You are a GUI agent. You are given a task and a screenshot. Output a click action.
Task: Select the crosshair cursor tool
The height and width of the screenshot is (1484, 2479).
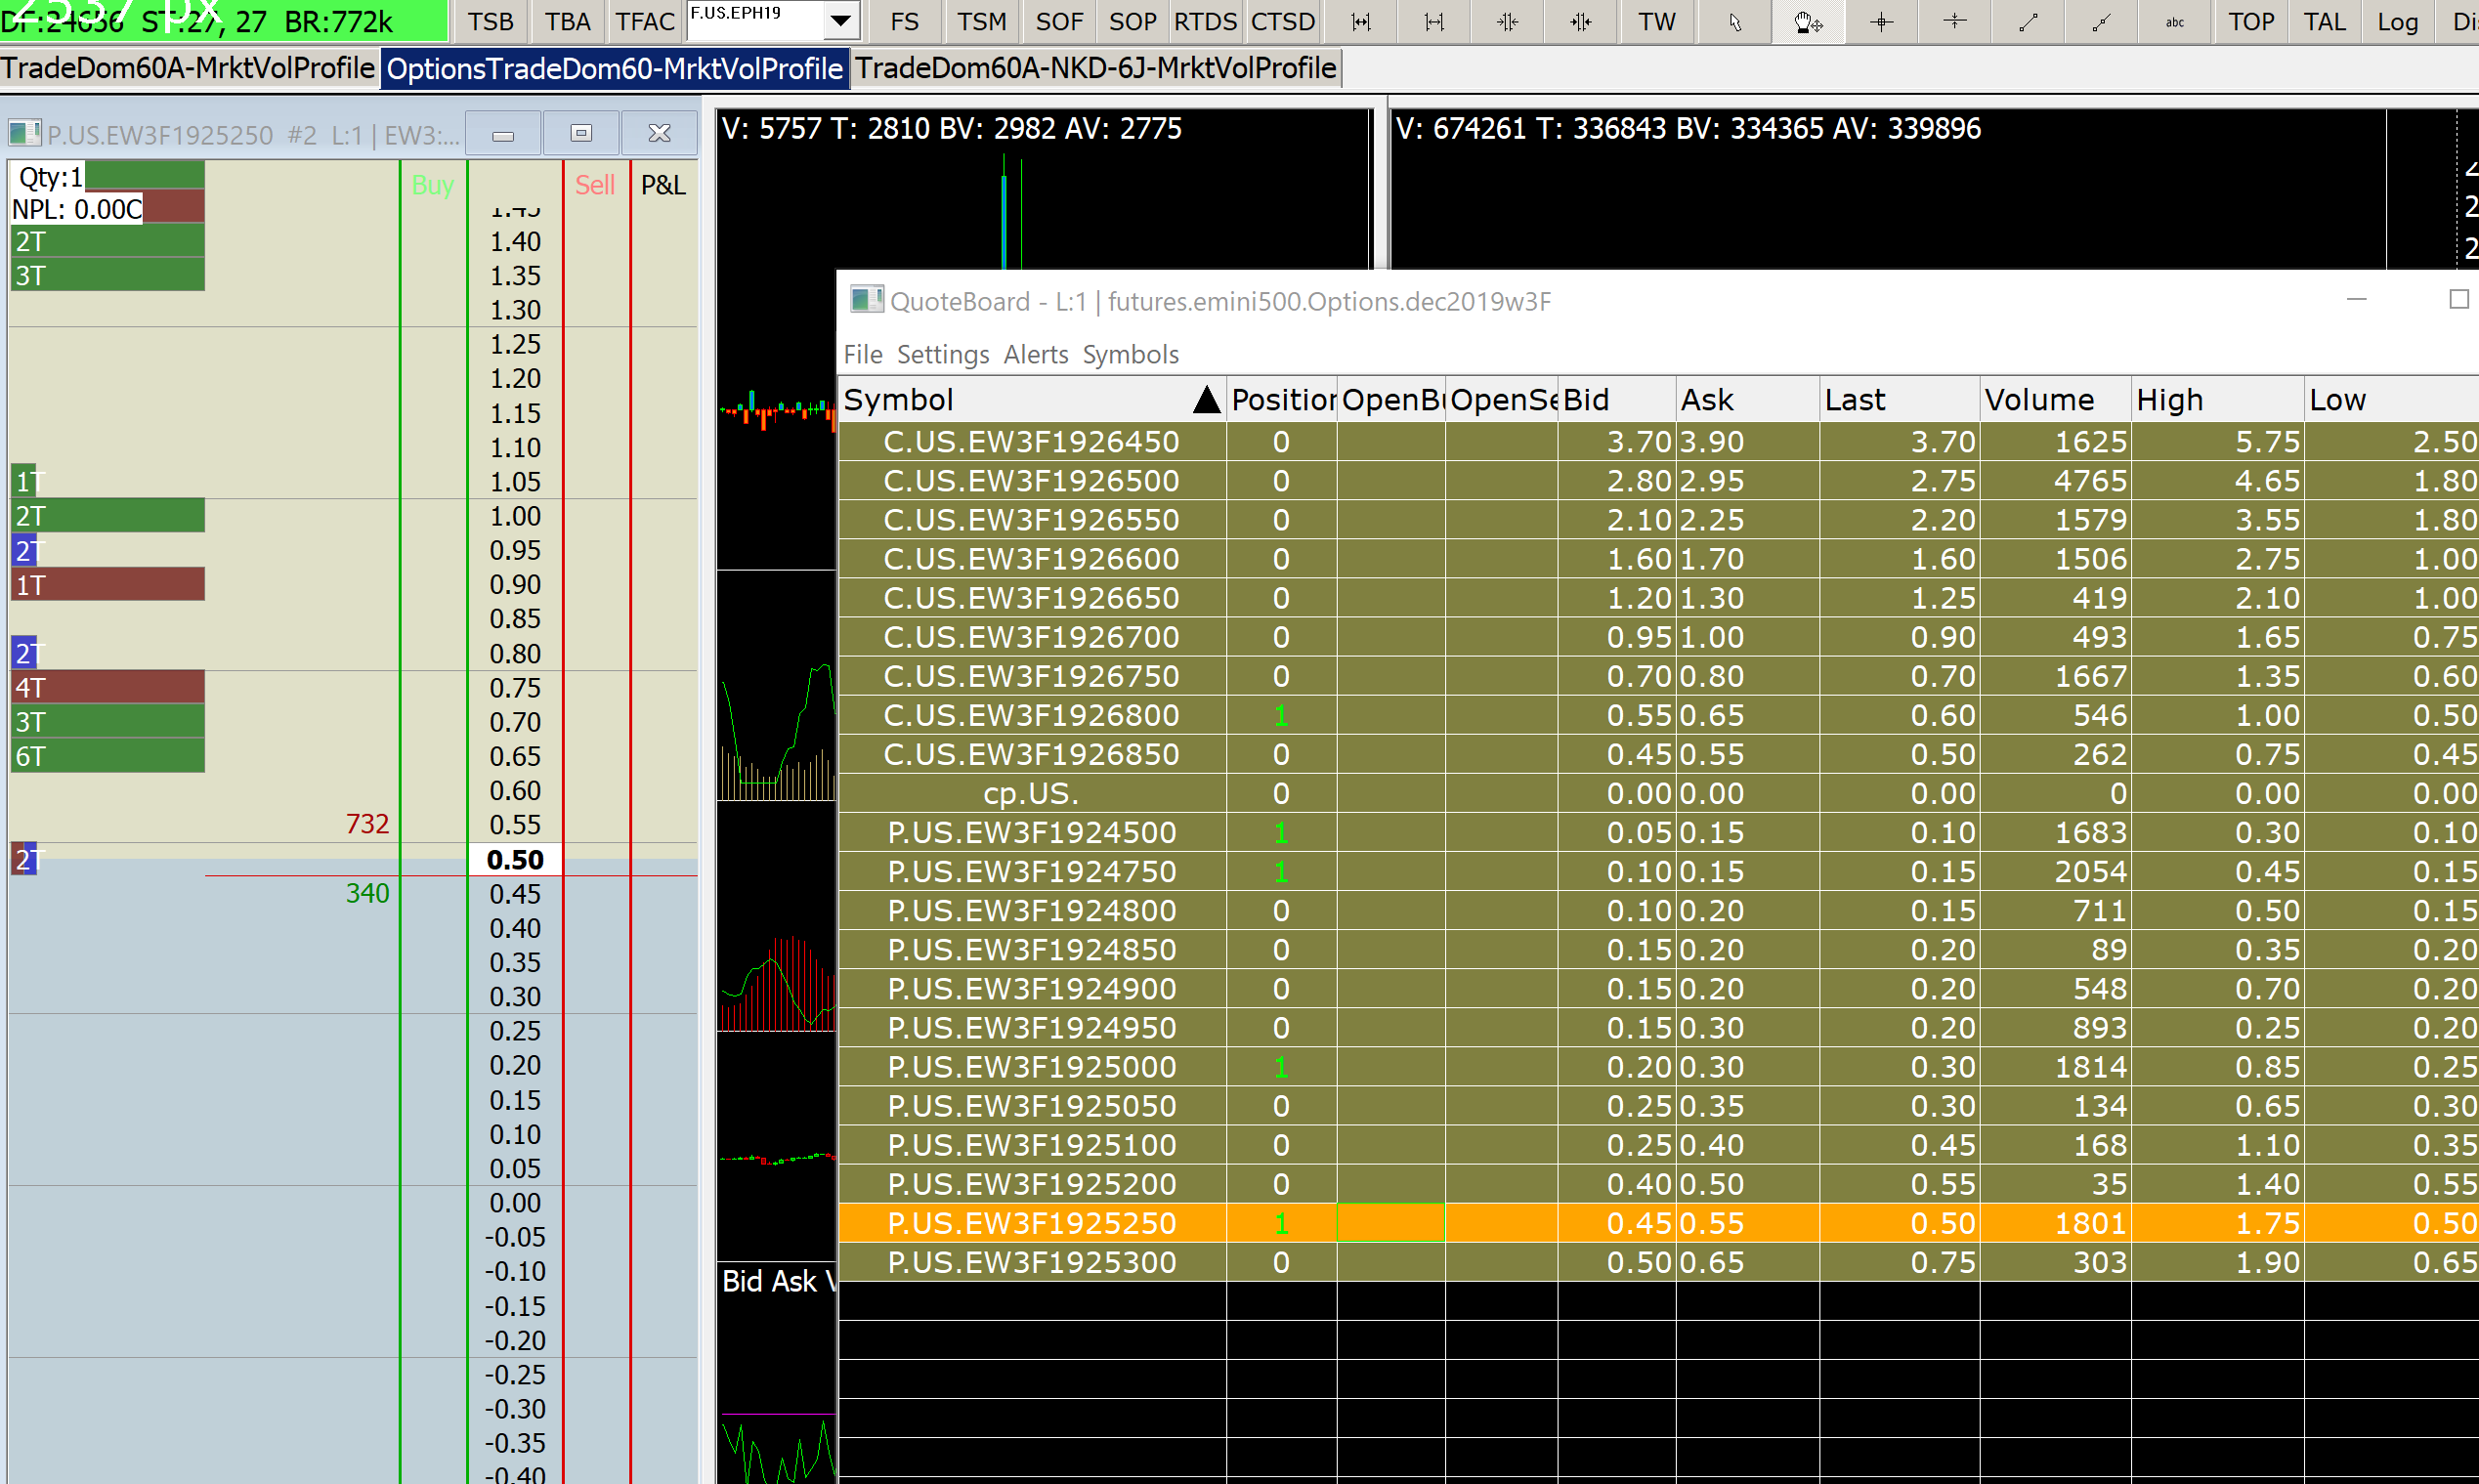[x=1881, y=22]
